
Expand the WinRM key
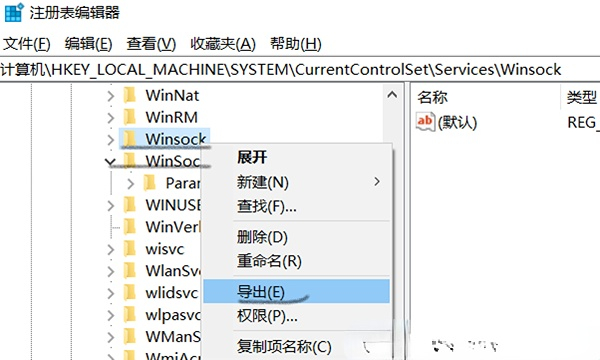click(x=111, y=117)
